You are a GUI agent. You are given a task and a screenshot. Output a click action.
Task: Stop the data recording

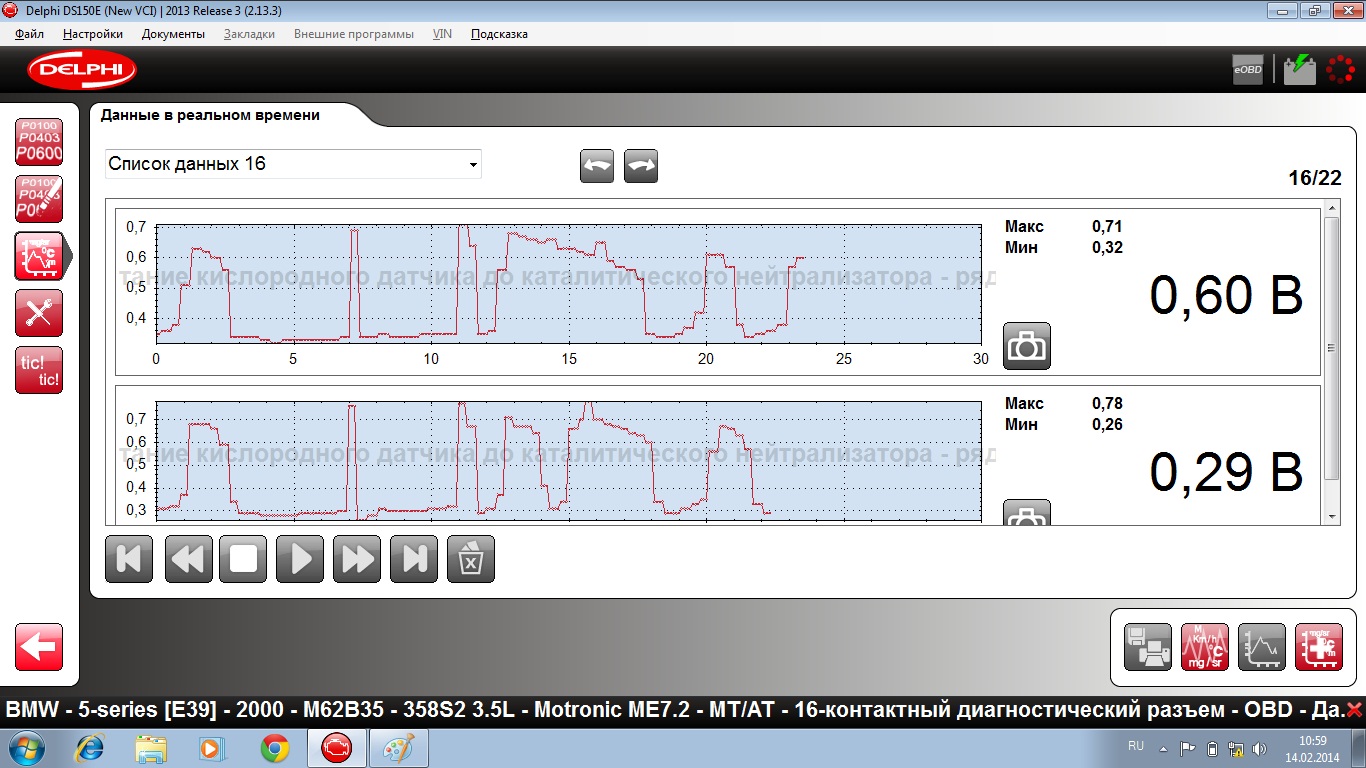(x=243, y=558)
